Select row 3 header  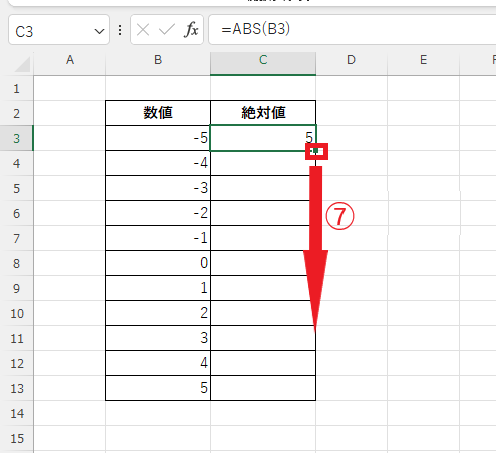[16, 138]
